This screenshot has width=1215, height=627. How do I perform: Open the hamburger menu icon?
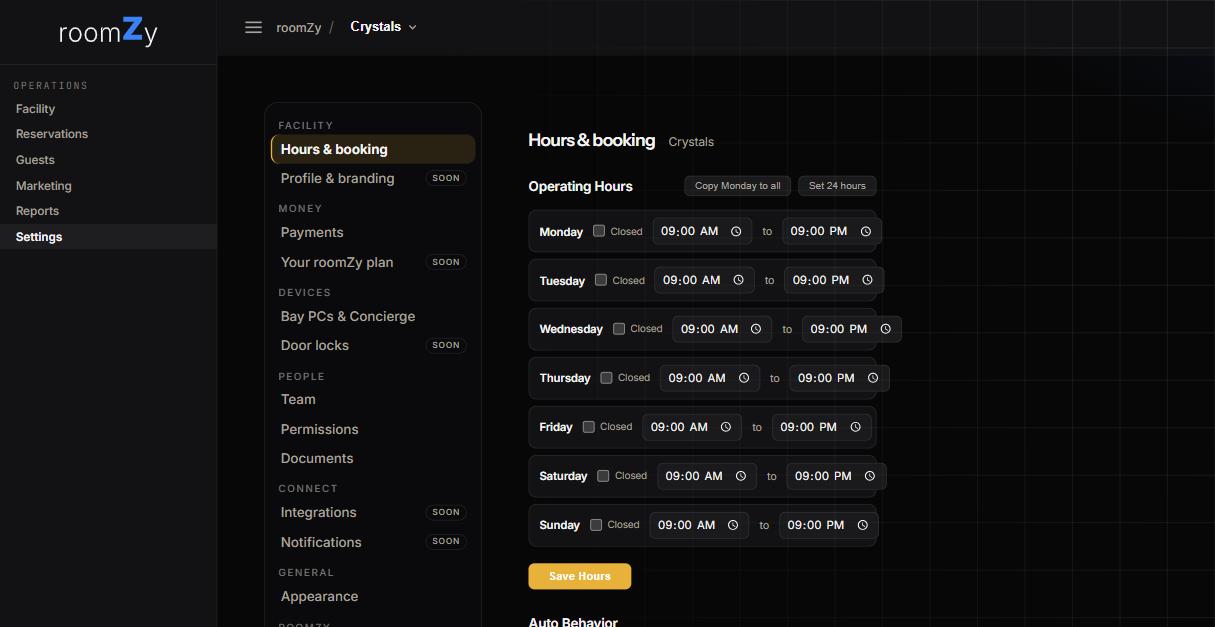[254, 27]
